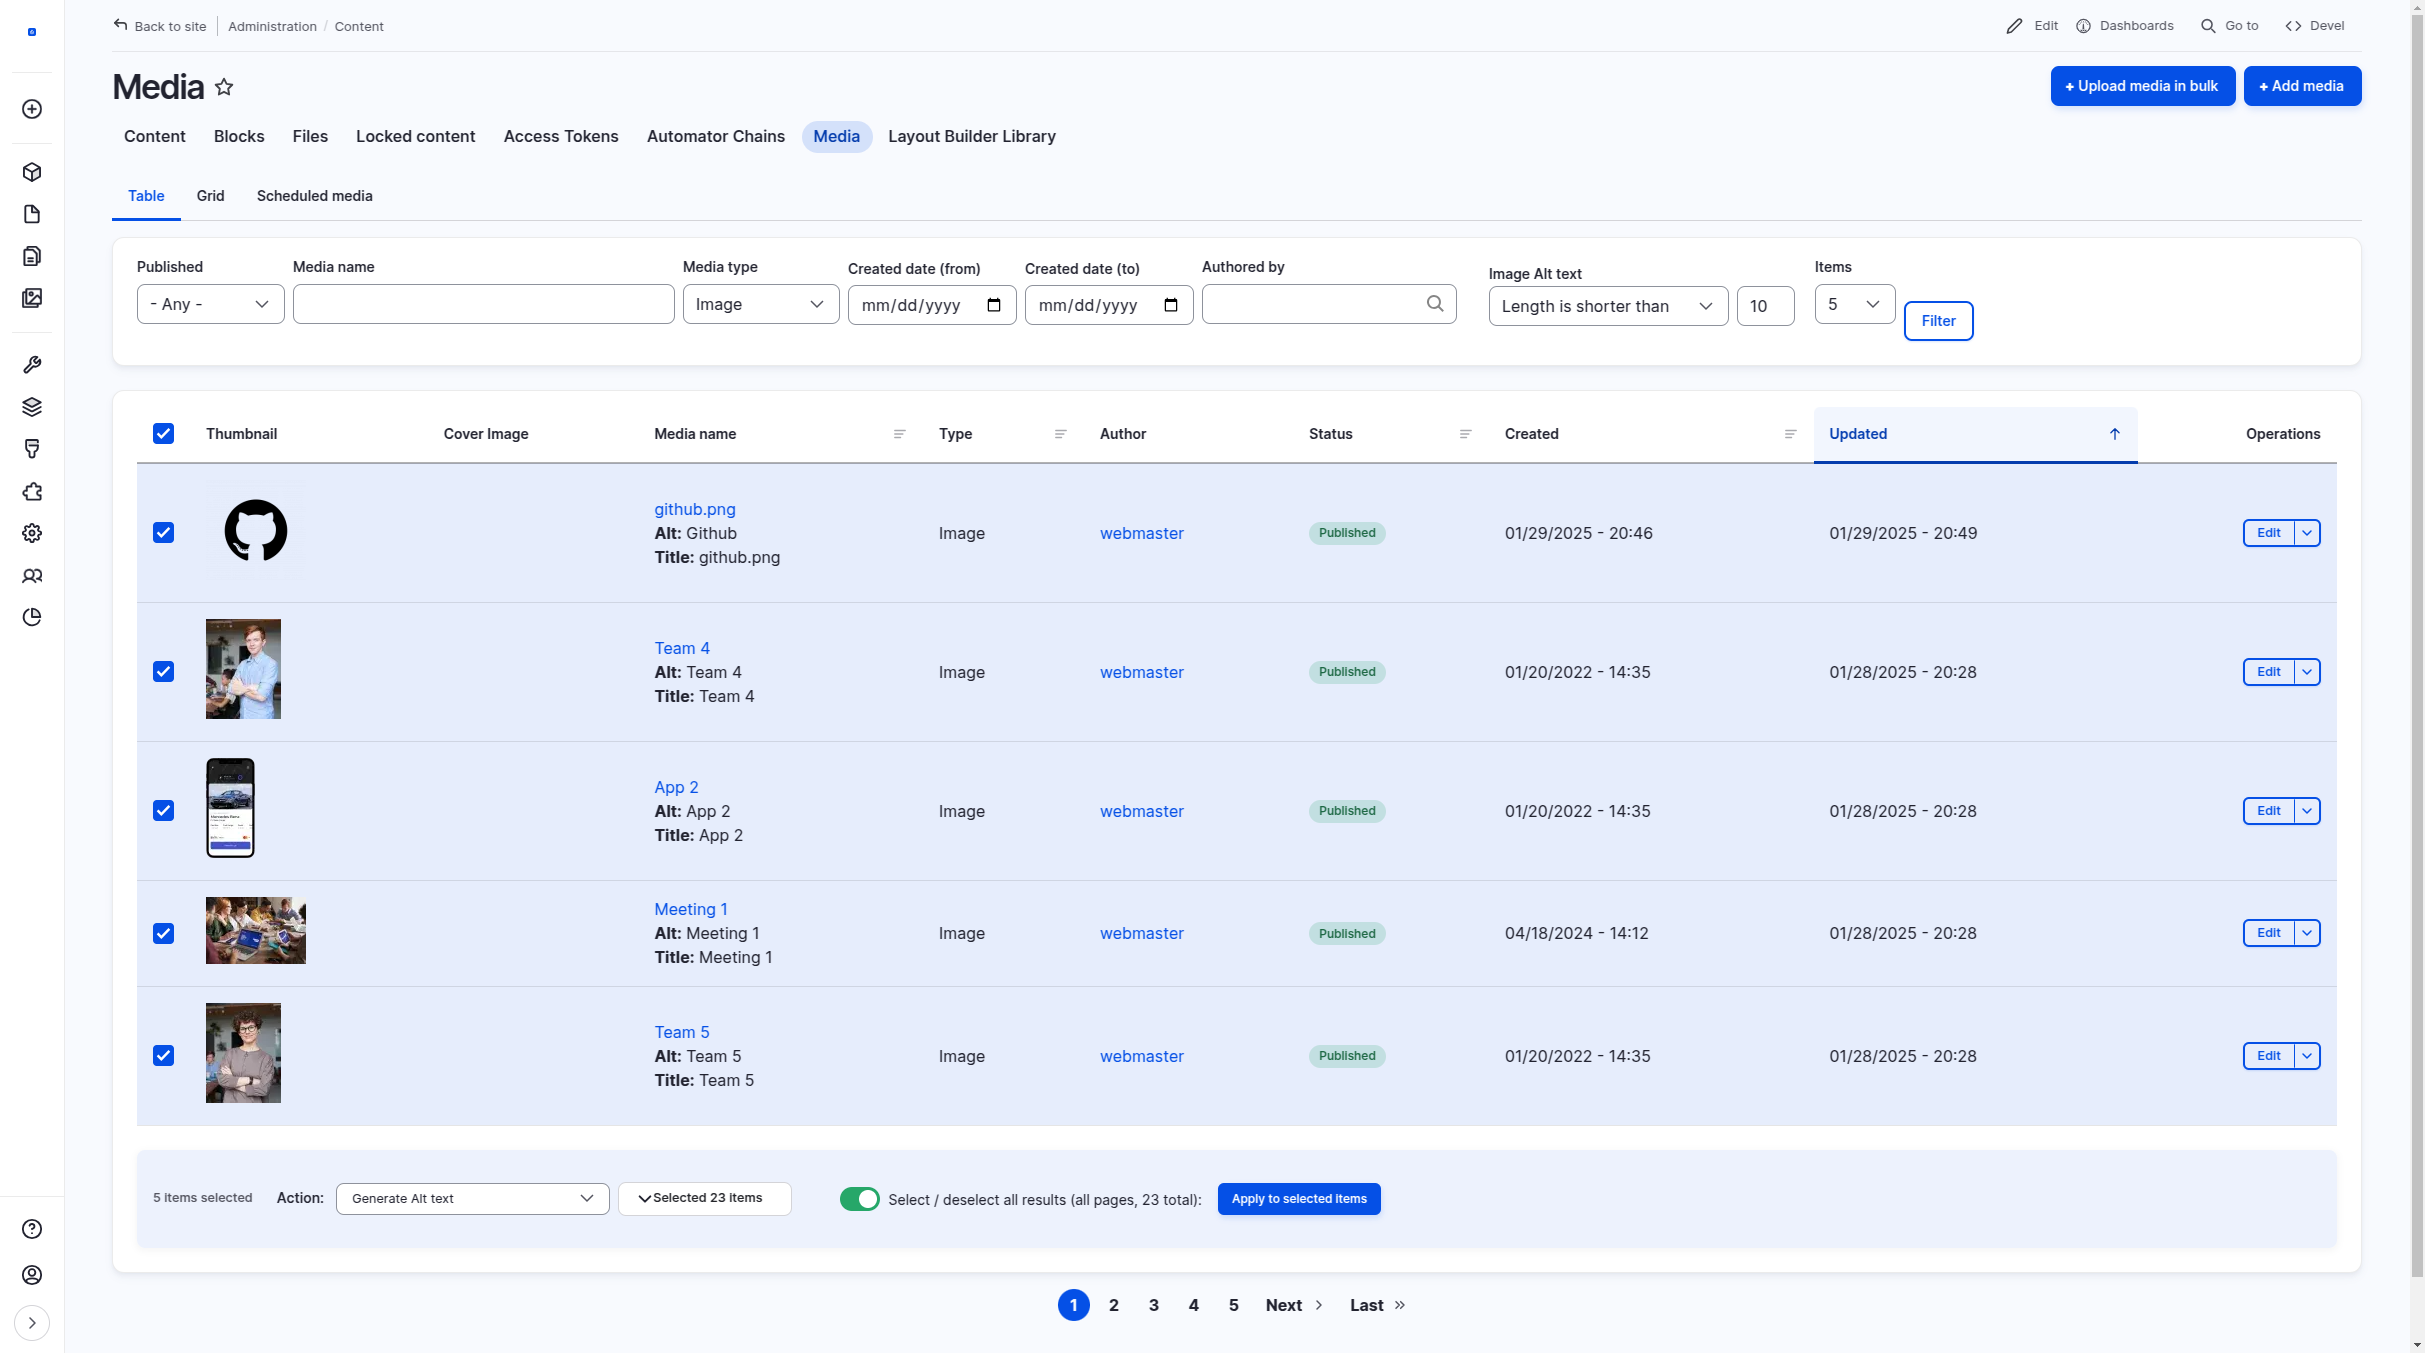Uncheck the github.png row checkbox

point(164,533)
